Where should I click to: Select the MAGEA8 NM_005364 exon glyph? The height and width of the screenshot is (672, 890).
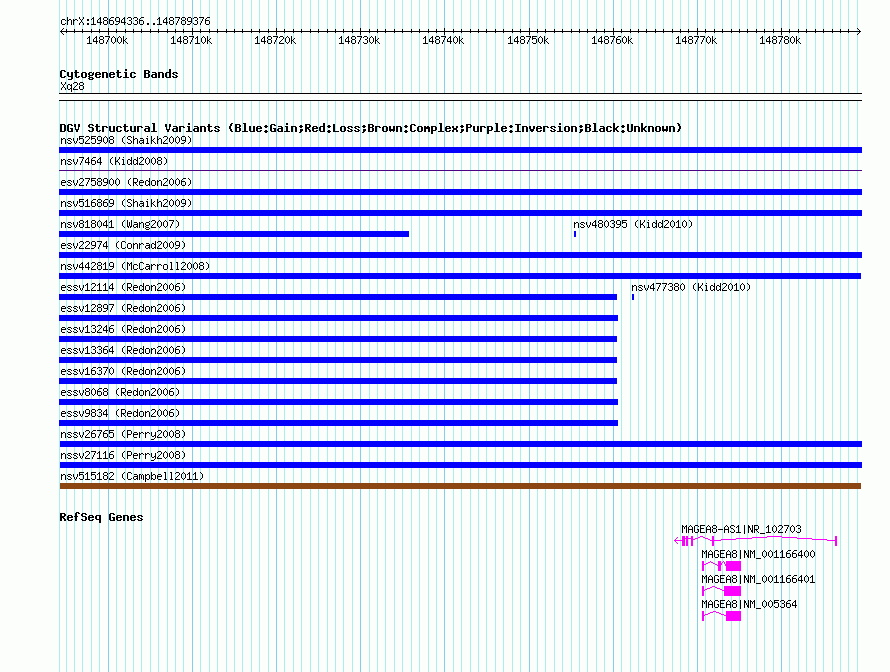tap(721, 616)
